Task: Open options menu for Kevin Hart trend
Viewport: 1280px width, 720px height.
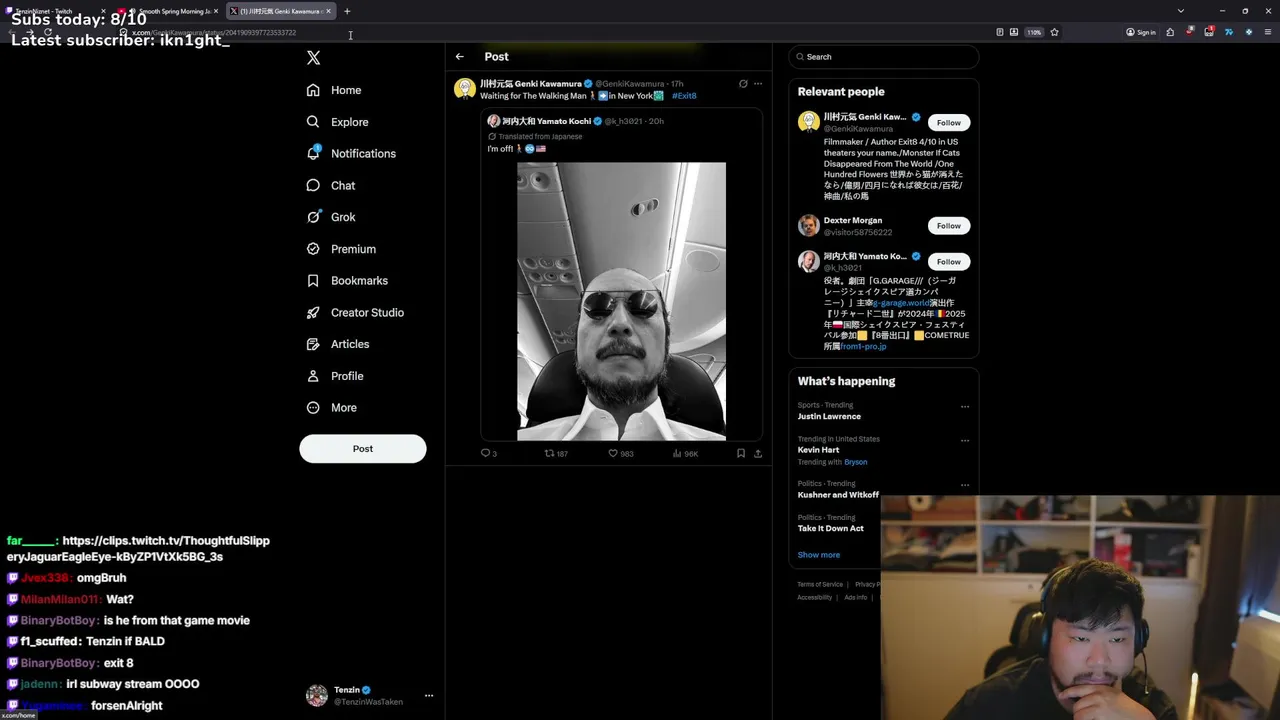Action: (x=965, y=441)
